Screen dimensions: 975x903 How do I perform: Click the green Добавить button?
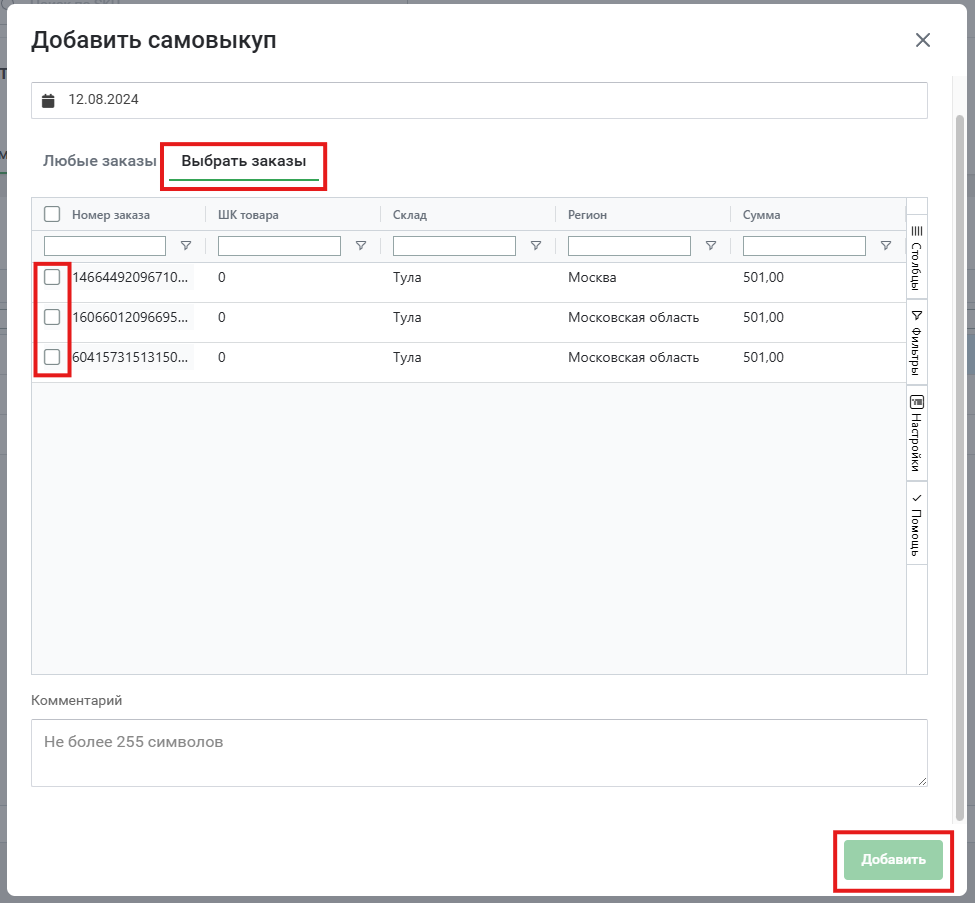(x=893, y=860)
